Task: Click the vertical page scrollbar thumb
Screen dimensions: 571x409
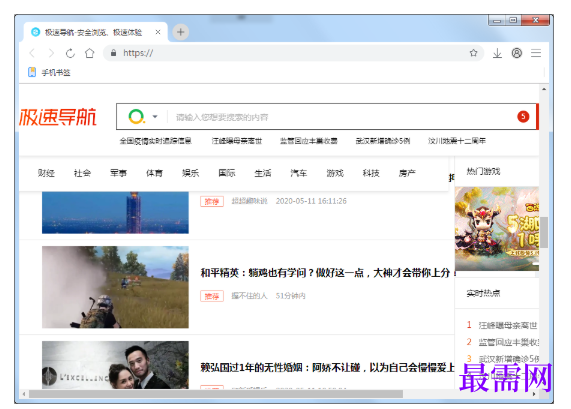Action: pos(544,232)
